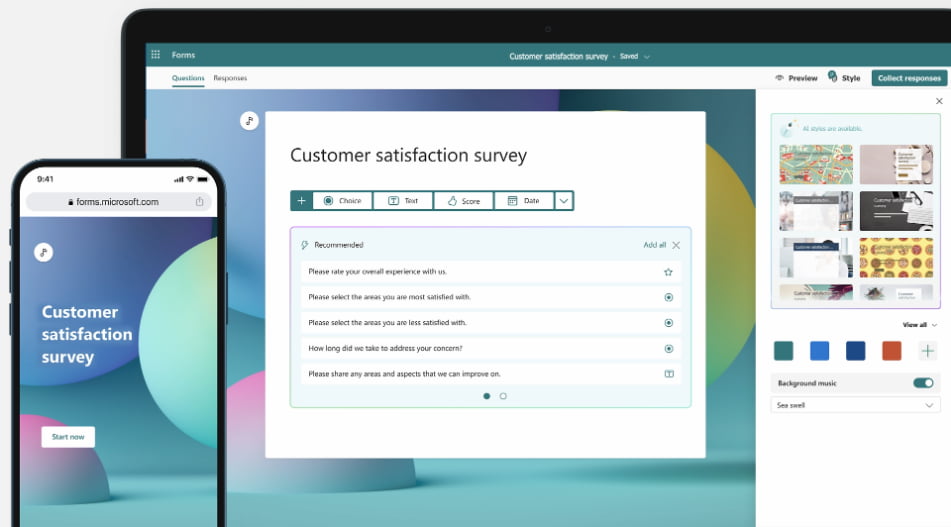
Task: Close the Style side panel
Action: tap(939, 101)
